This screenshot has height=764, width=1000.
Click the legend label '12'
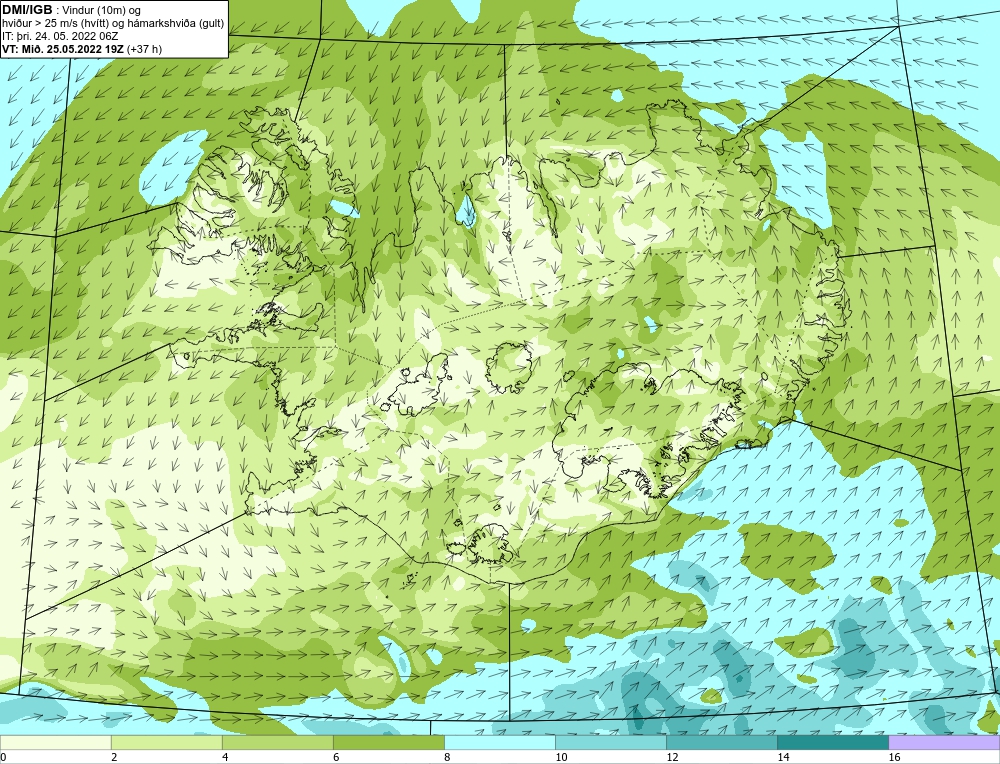tap(672, 757)
